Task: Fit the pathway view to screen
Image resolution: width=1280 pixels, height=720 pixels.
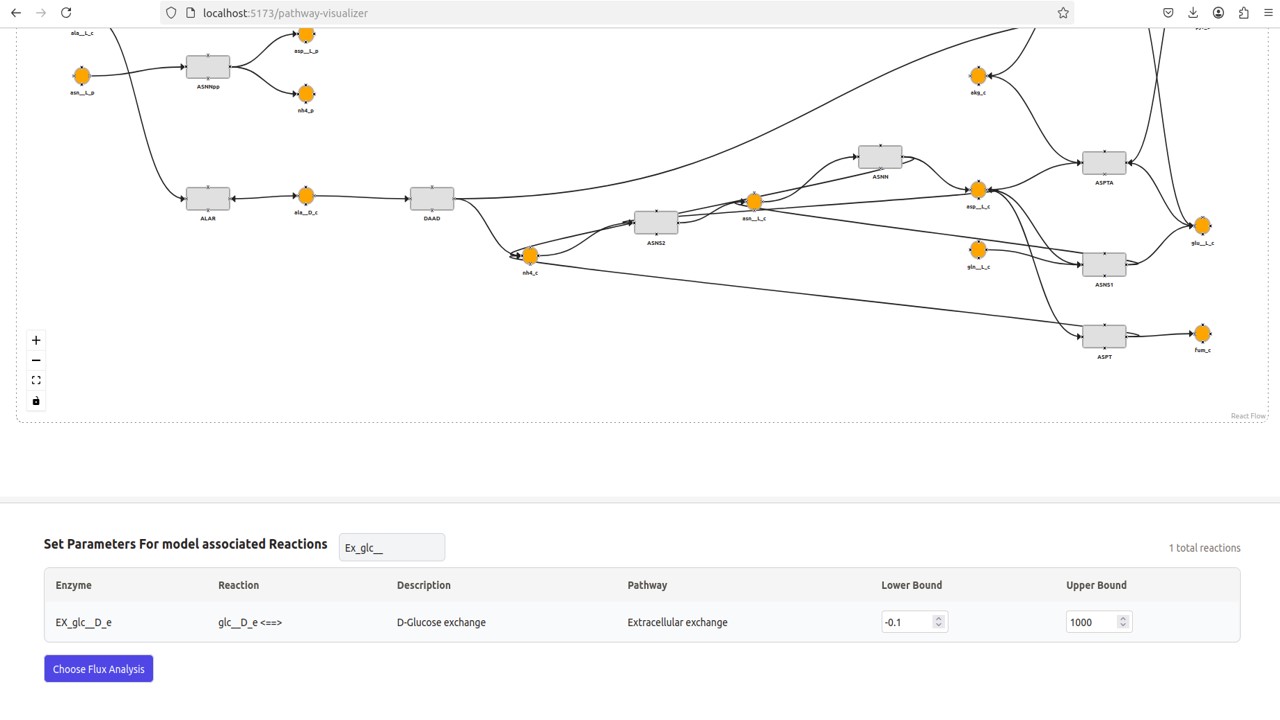Action: (x=36, y=380)
